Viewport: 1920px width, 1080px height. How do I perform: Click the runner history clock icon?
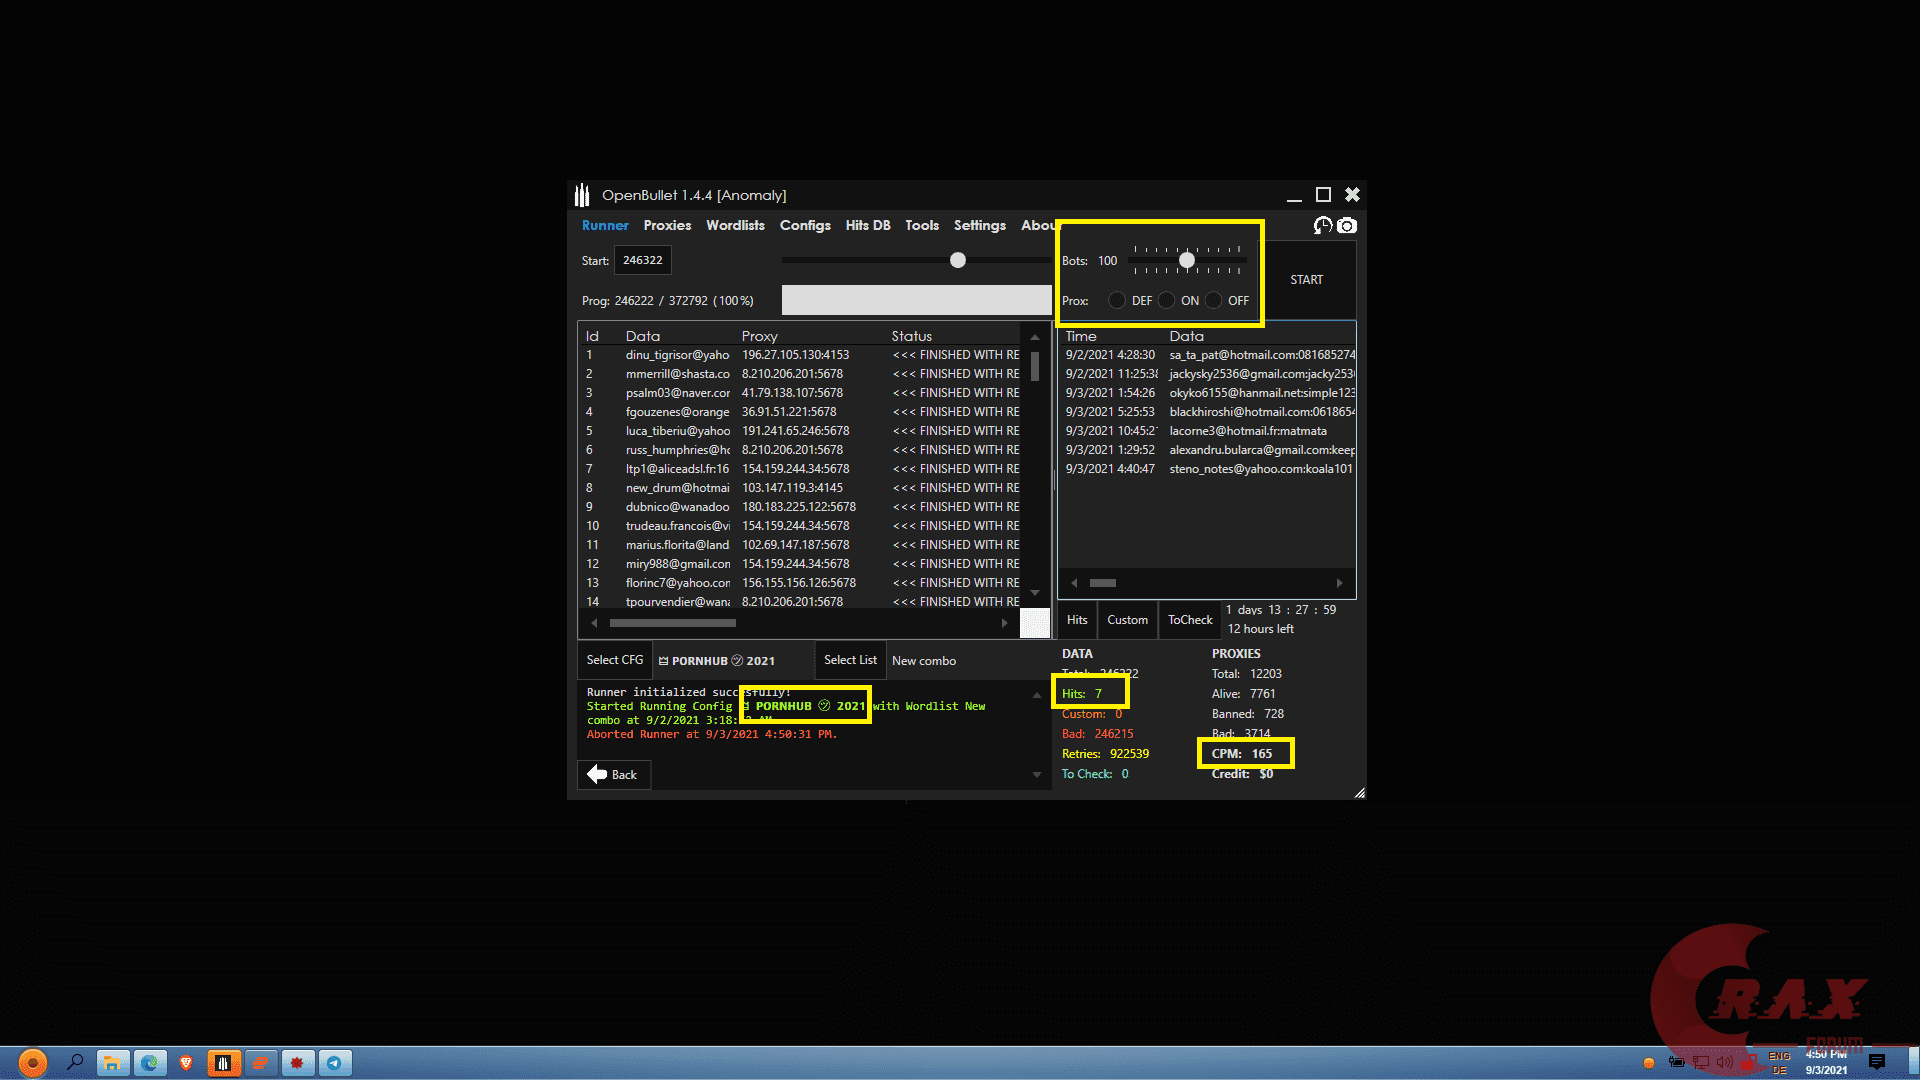pyautogui.click(x=1322, y=226)
